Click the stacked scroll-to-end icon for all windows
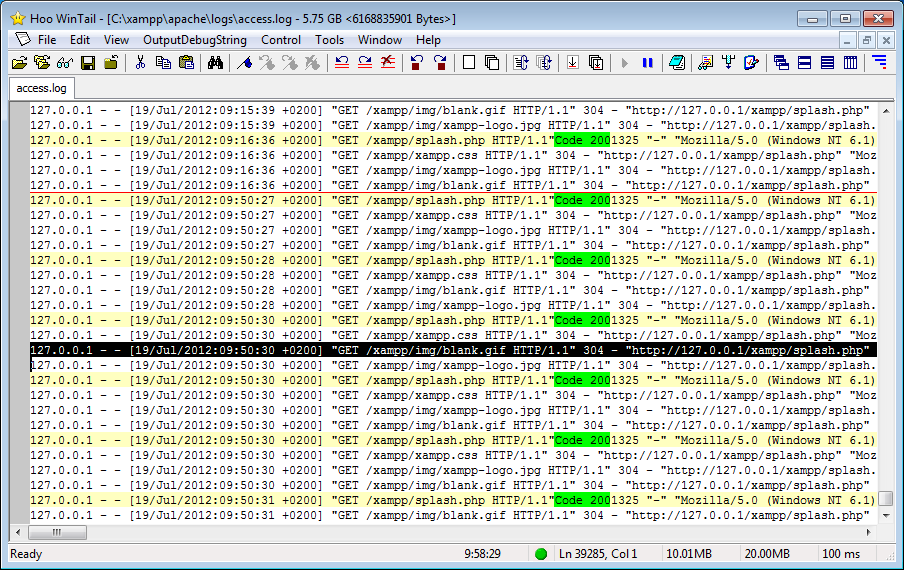The height and width of the screenshot is (570, 904). point(596,62)
